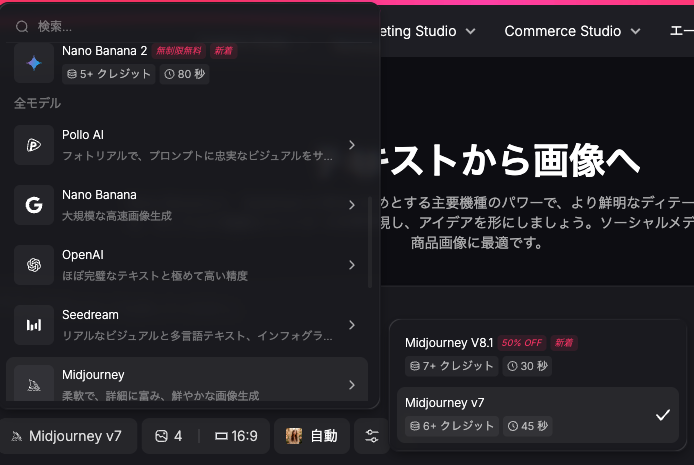Viewport: 694px width, 465px height.
Task: Click the model list scrollbar
Action: 370,242
